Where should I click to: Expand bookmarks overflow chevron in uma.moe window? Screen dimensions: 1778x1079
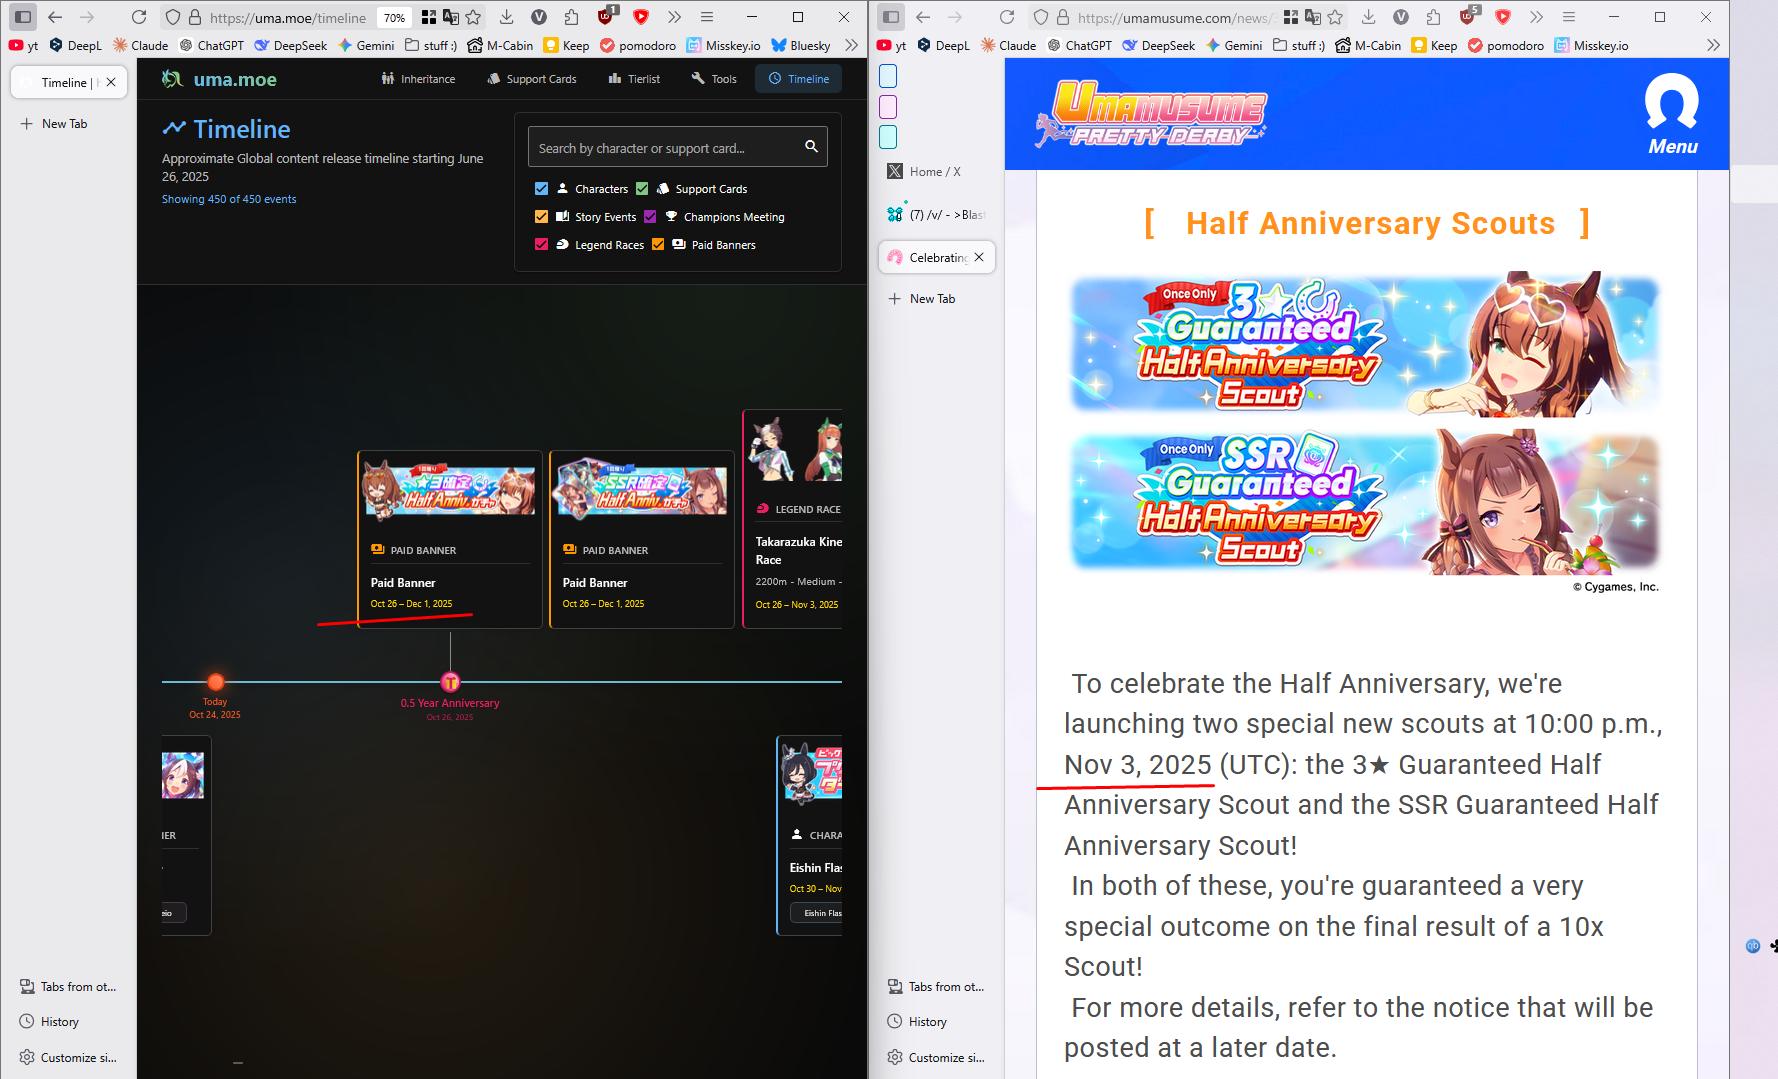pos(851,45)
